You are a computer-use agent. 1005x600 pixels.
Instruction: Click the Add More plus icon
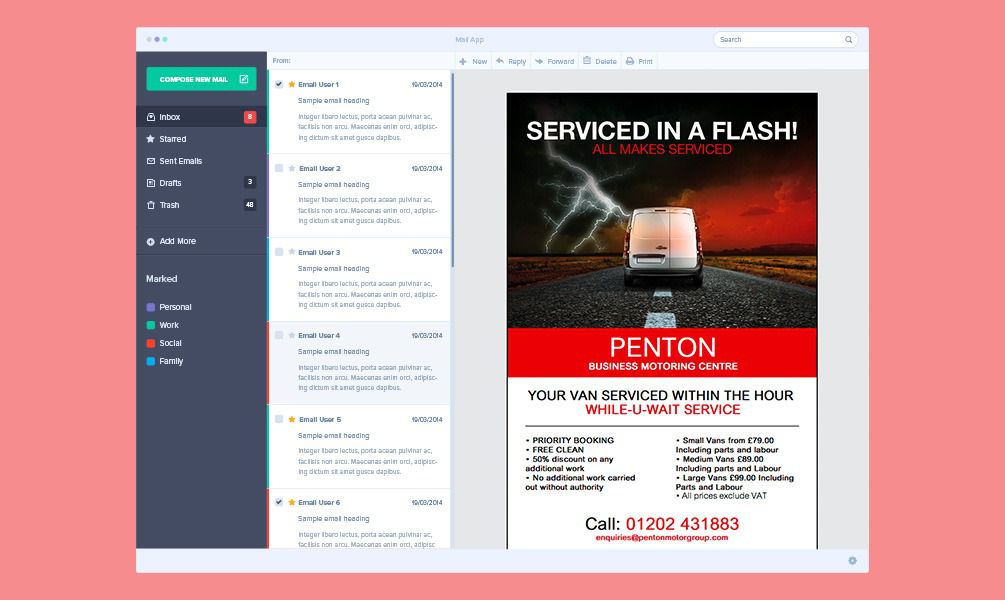(x=151, y=242)
